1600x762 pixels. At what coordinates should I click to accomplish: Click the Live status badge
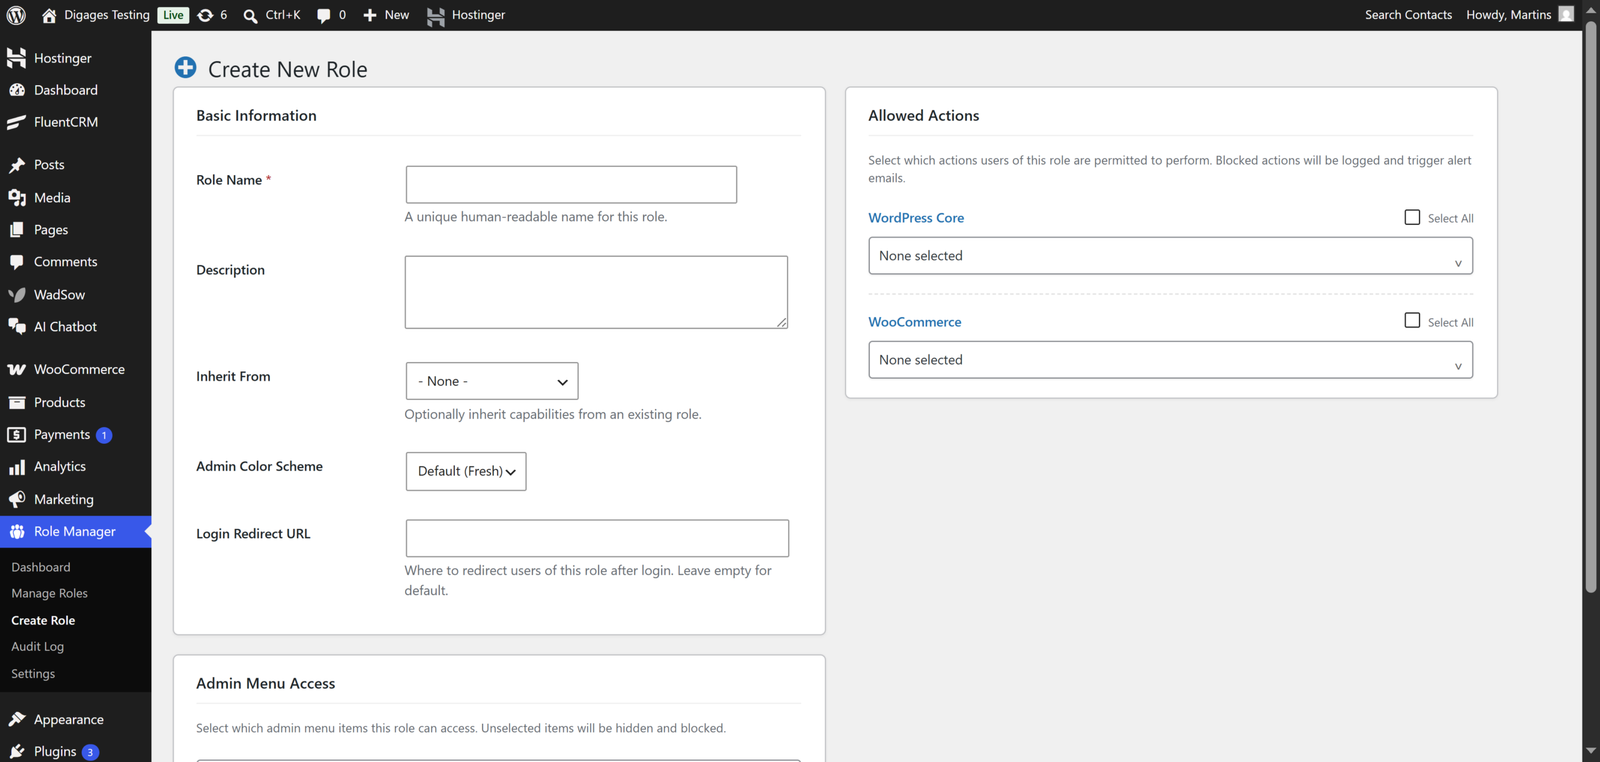[173, 15]
